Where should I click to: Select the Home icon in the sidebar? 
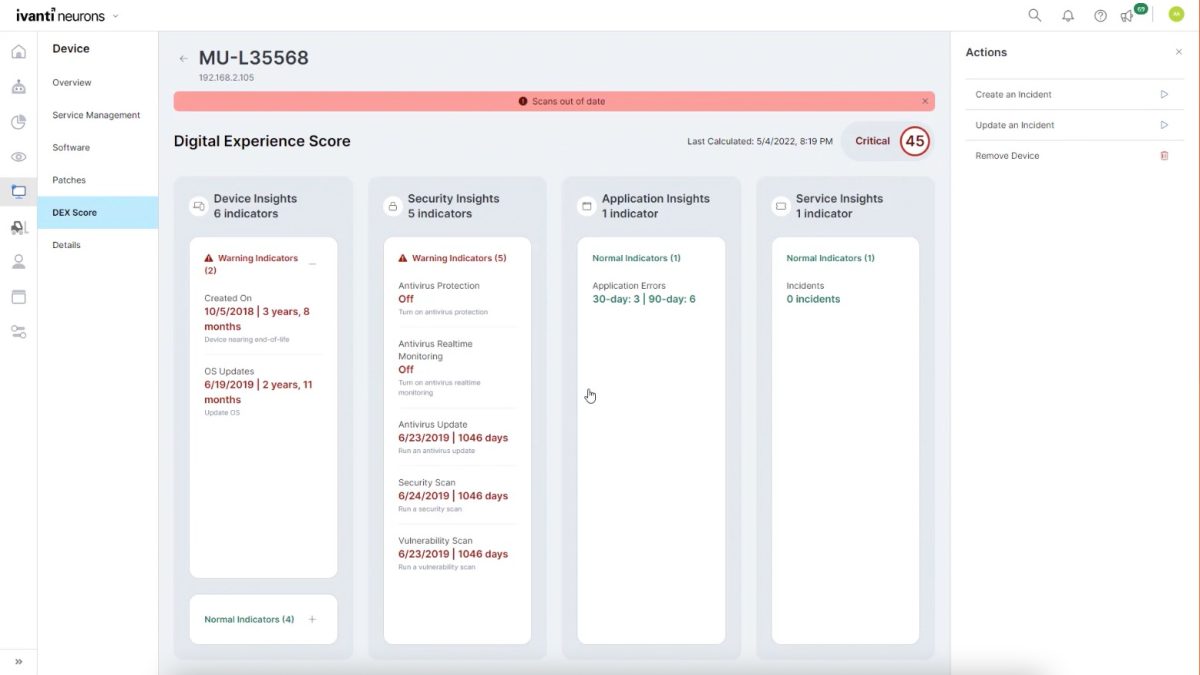(18, 51)
